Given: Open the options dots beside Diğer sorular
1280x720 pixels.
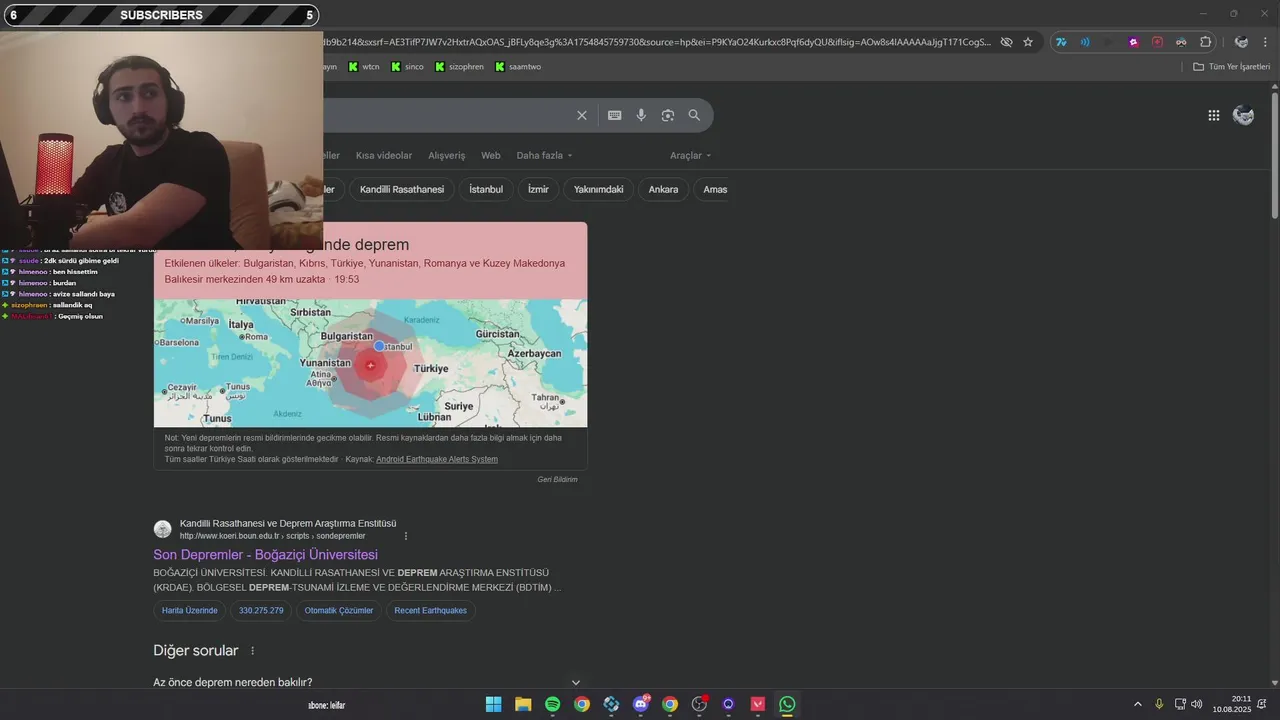Looking at the screenshot, I should click(x=252, y=651).
